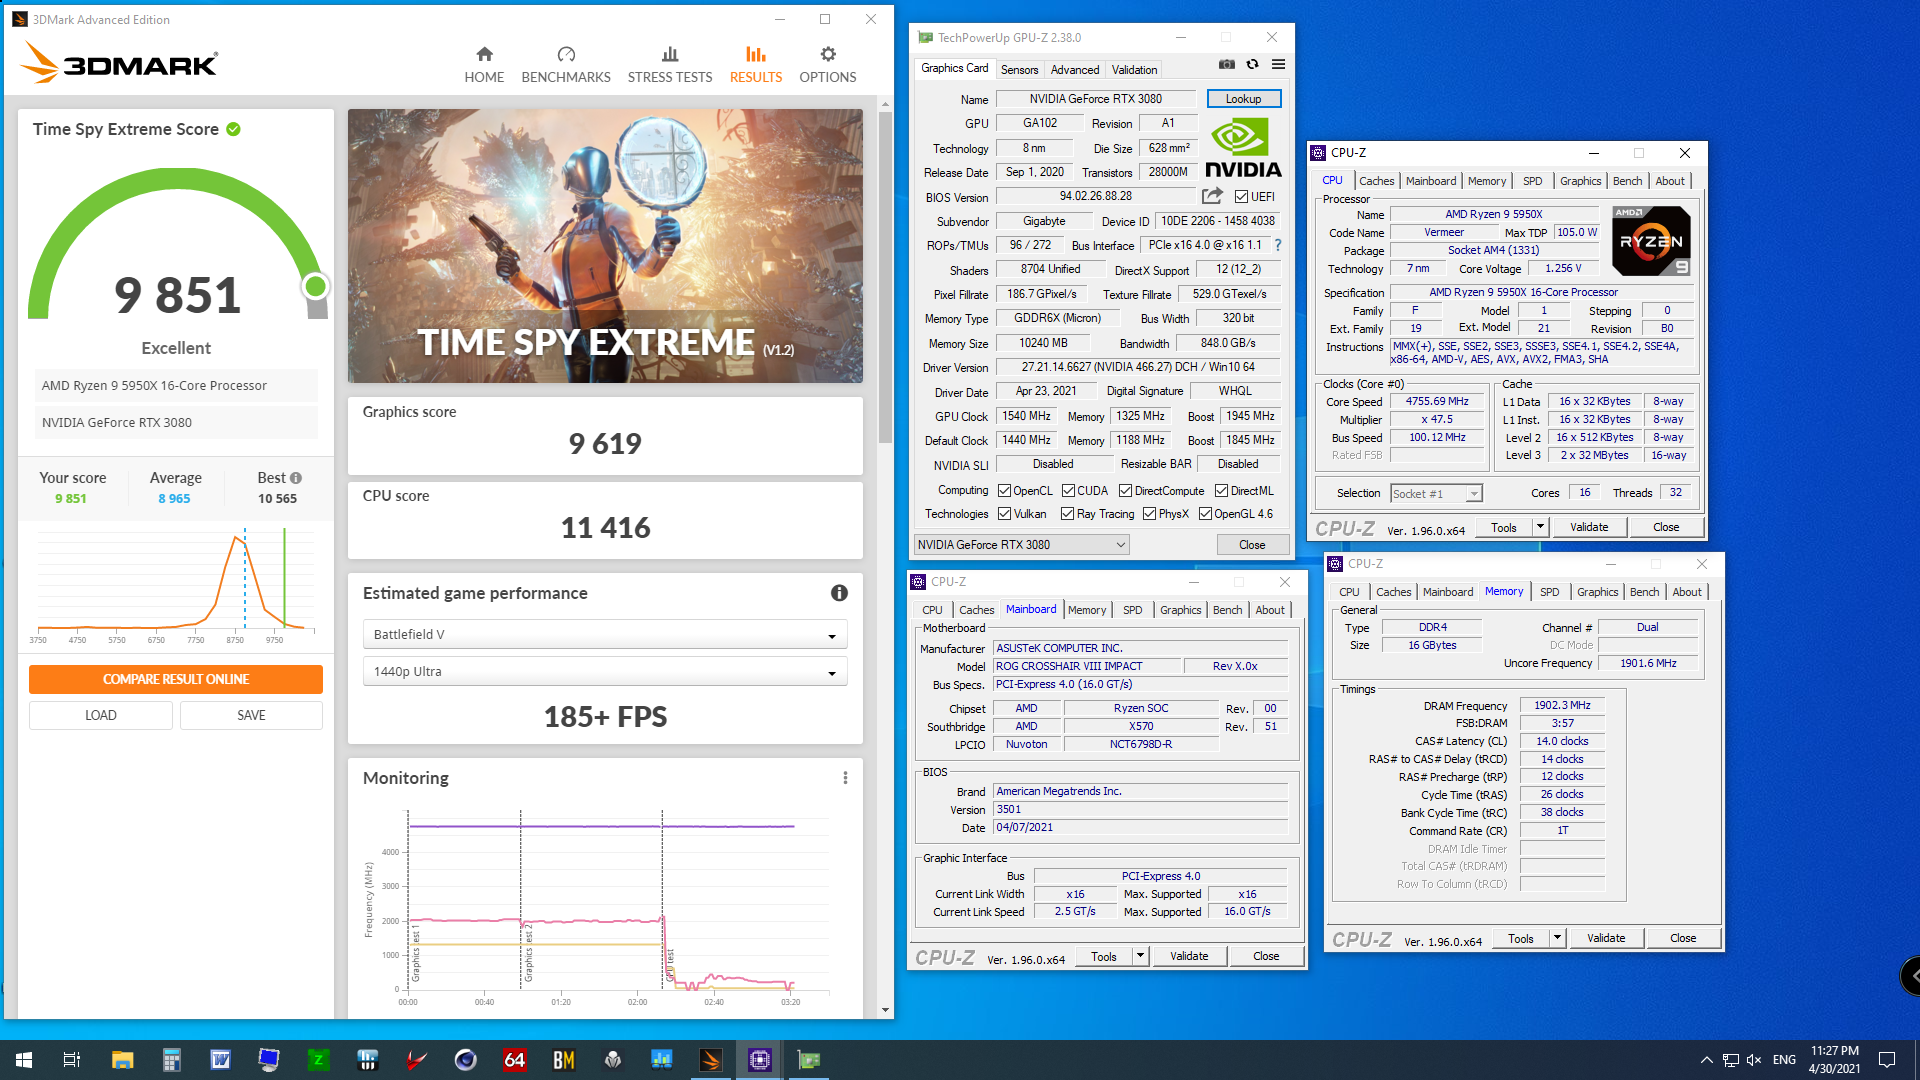Toggle the OpenGL 4.6 checkbox

[x=1205, y=514]
